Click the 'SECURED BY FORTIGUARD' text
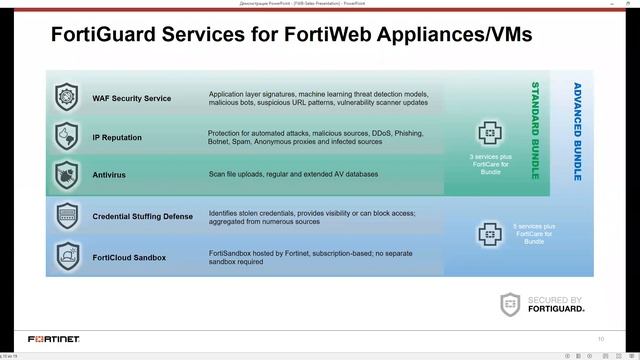Viewport: 640px width, 360px height. tap(556, 304)
